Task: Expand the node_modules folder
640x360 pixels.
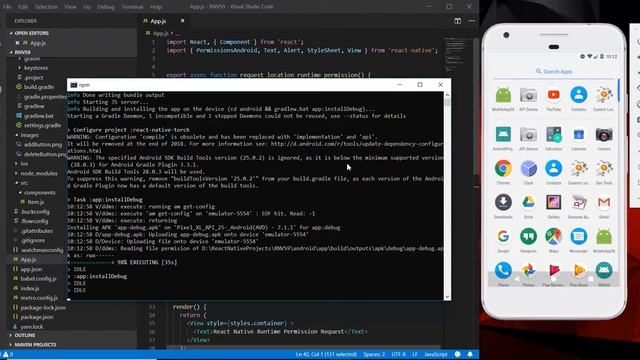Action: point(39,173)
